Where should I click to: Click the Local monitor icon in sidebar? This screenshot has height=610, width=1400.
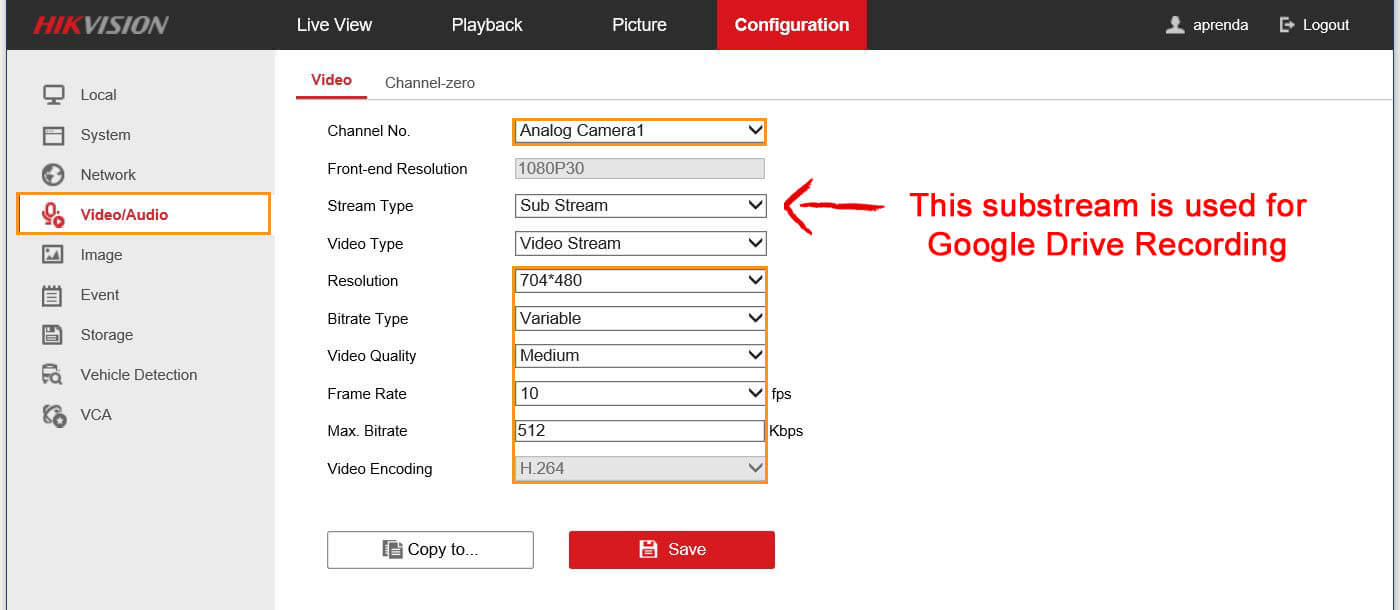pos(53,95)
